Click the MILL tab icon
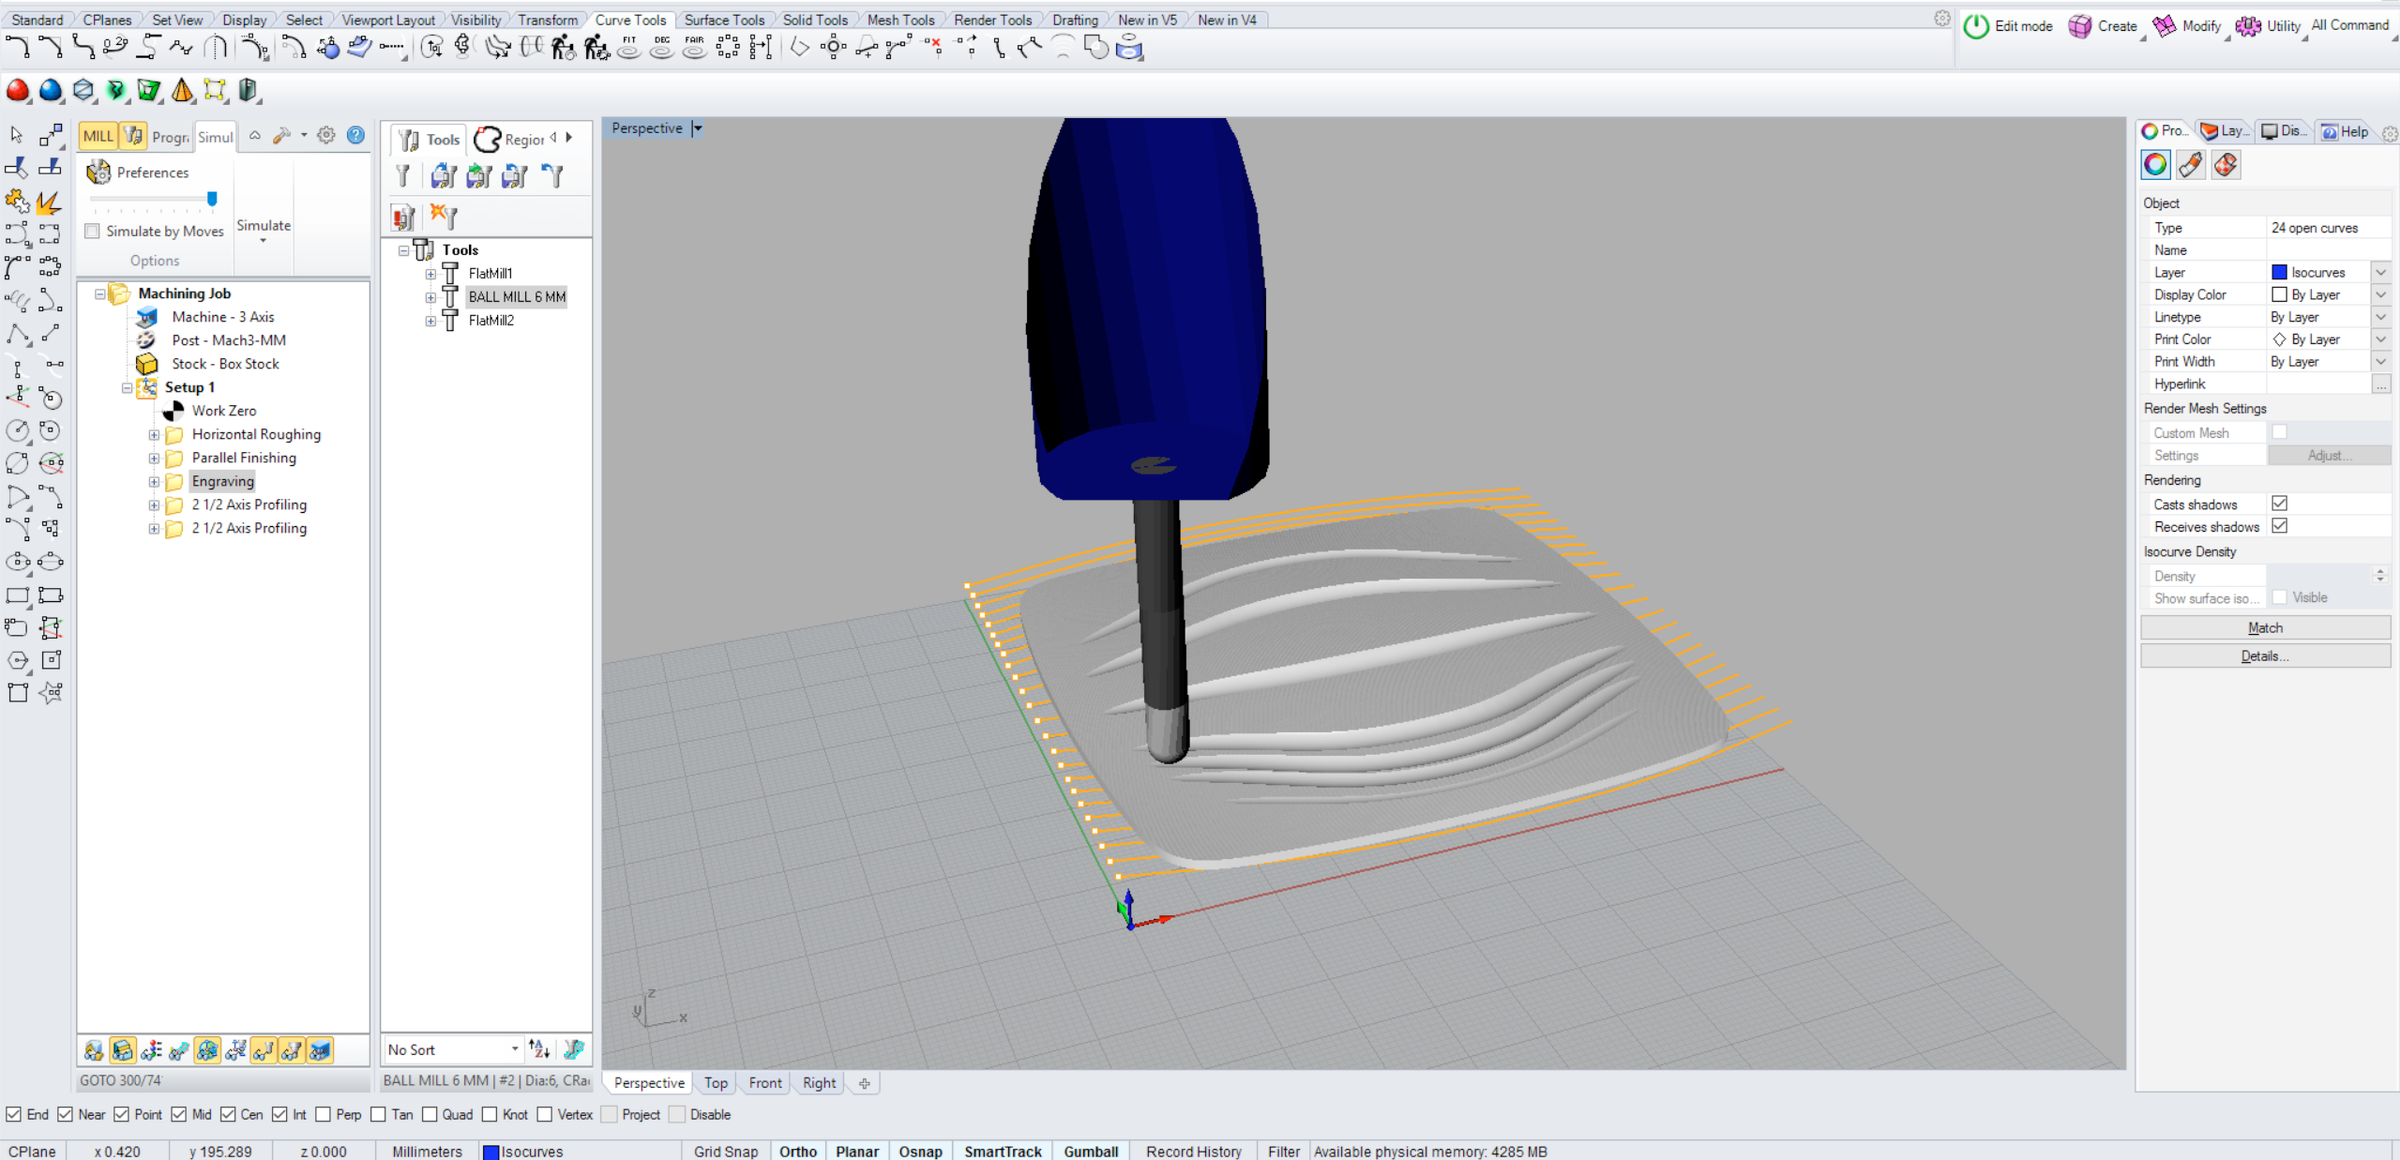 [98, 137]
